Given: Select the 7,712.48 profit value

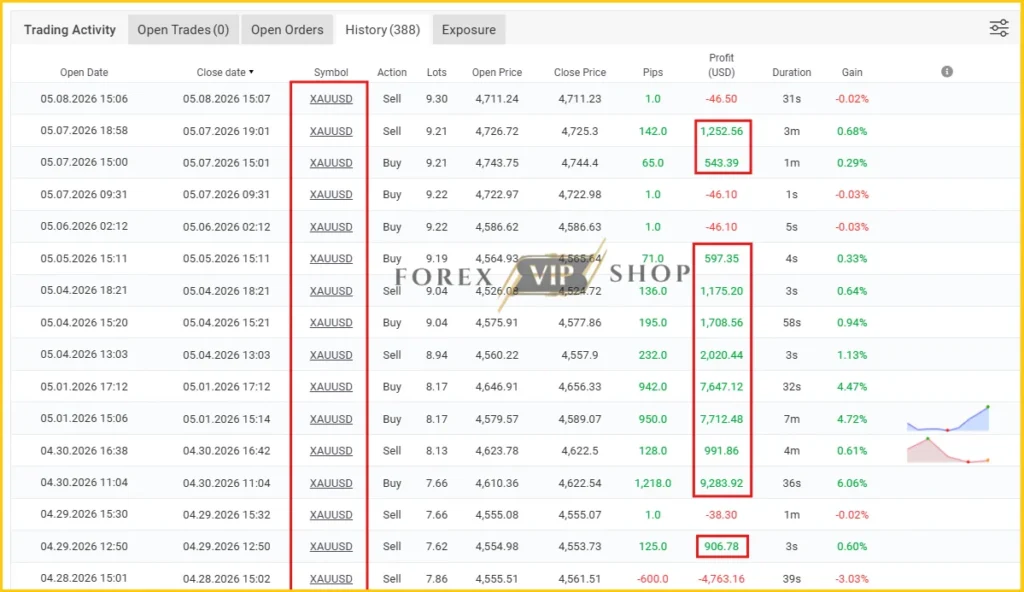Looking at the screenshot, I should (x=722, y=419).
